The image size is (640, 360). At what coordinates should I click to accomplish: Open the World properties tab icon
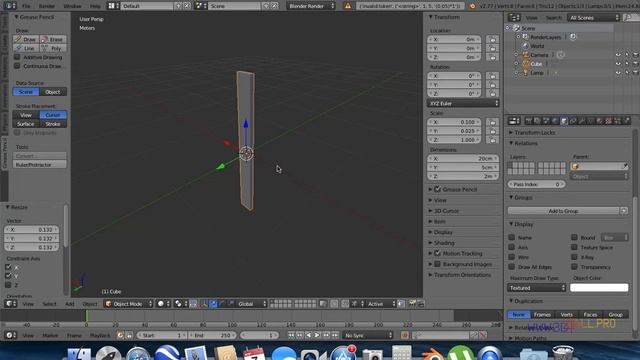tap(555, 121)
